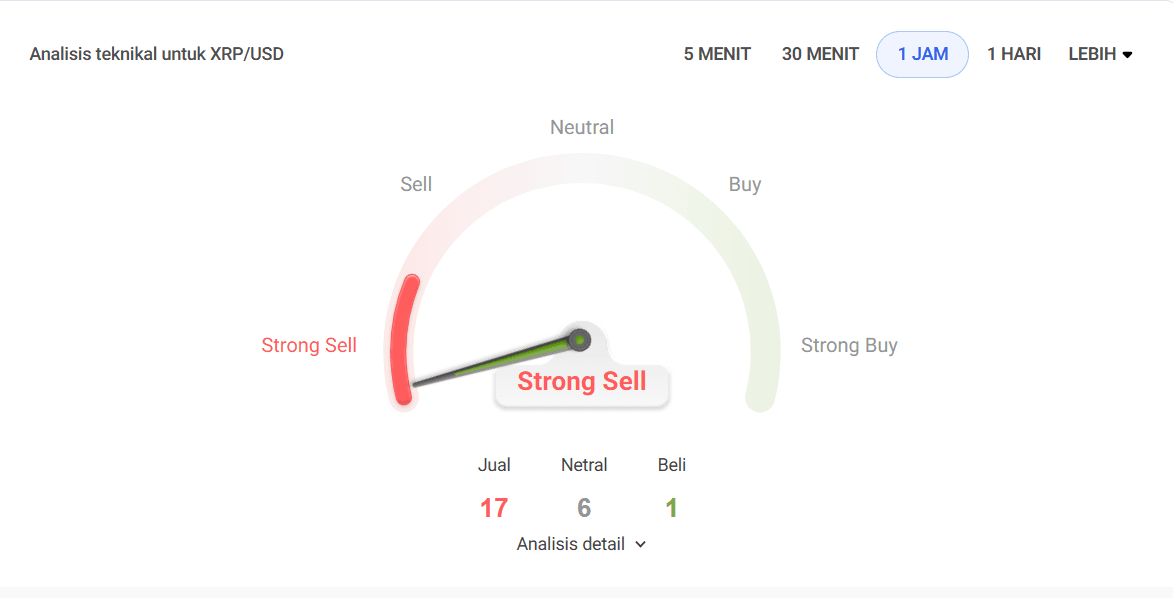Image resolution: width=1173 pixels, height=598 pixels.
Task: Select the 30 MENIT timeframe
Action: [820, 54]
